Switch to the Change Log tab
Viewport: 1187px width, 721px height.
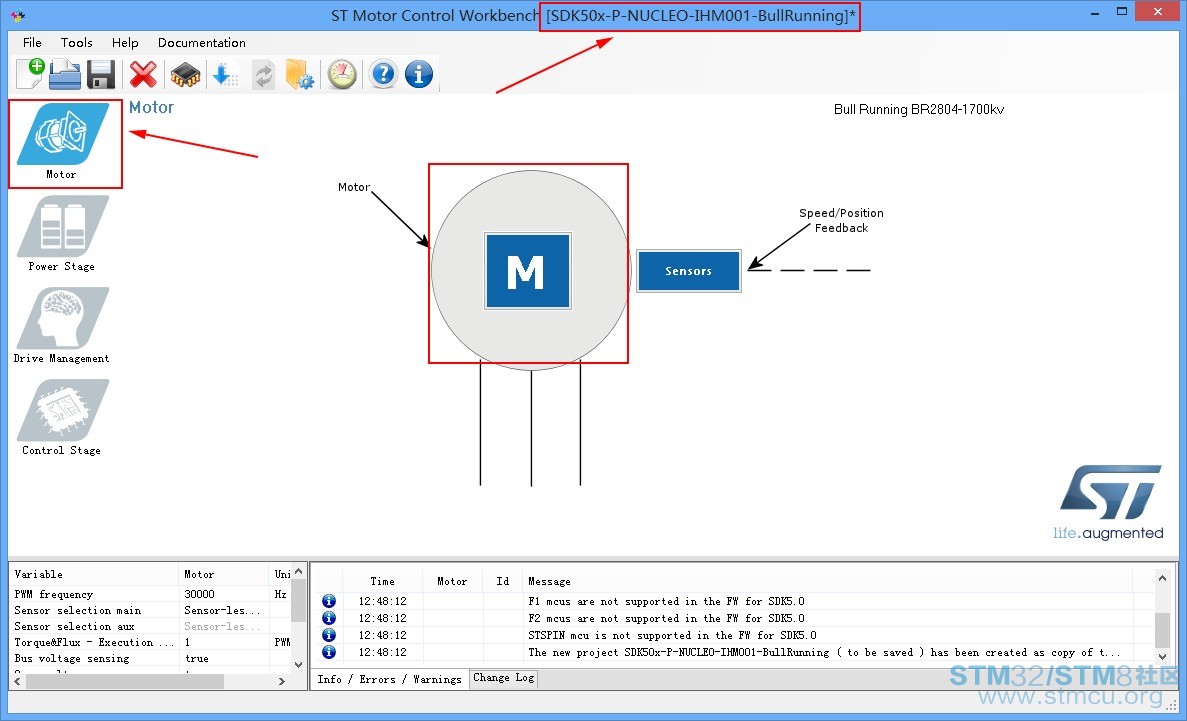tap(503, 678)
